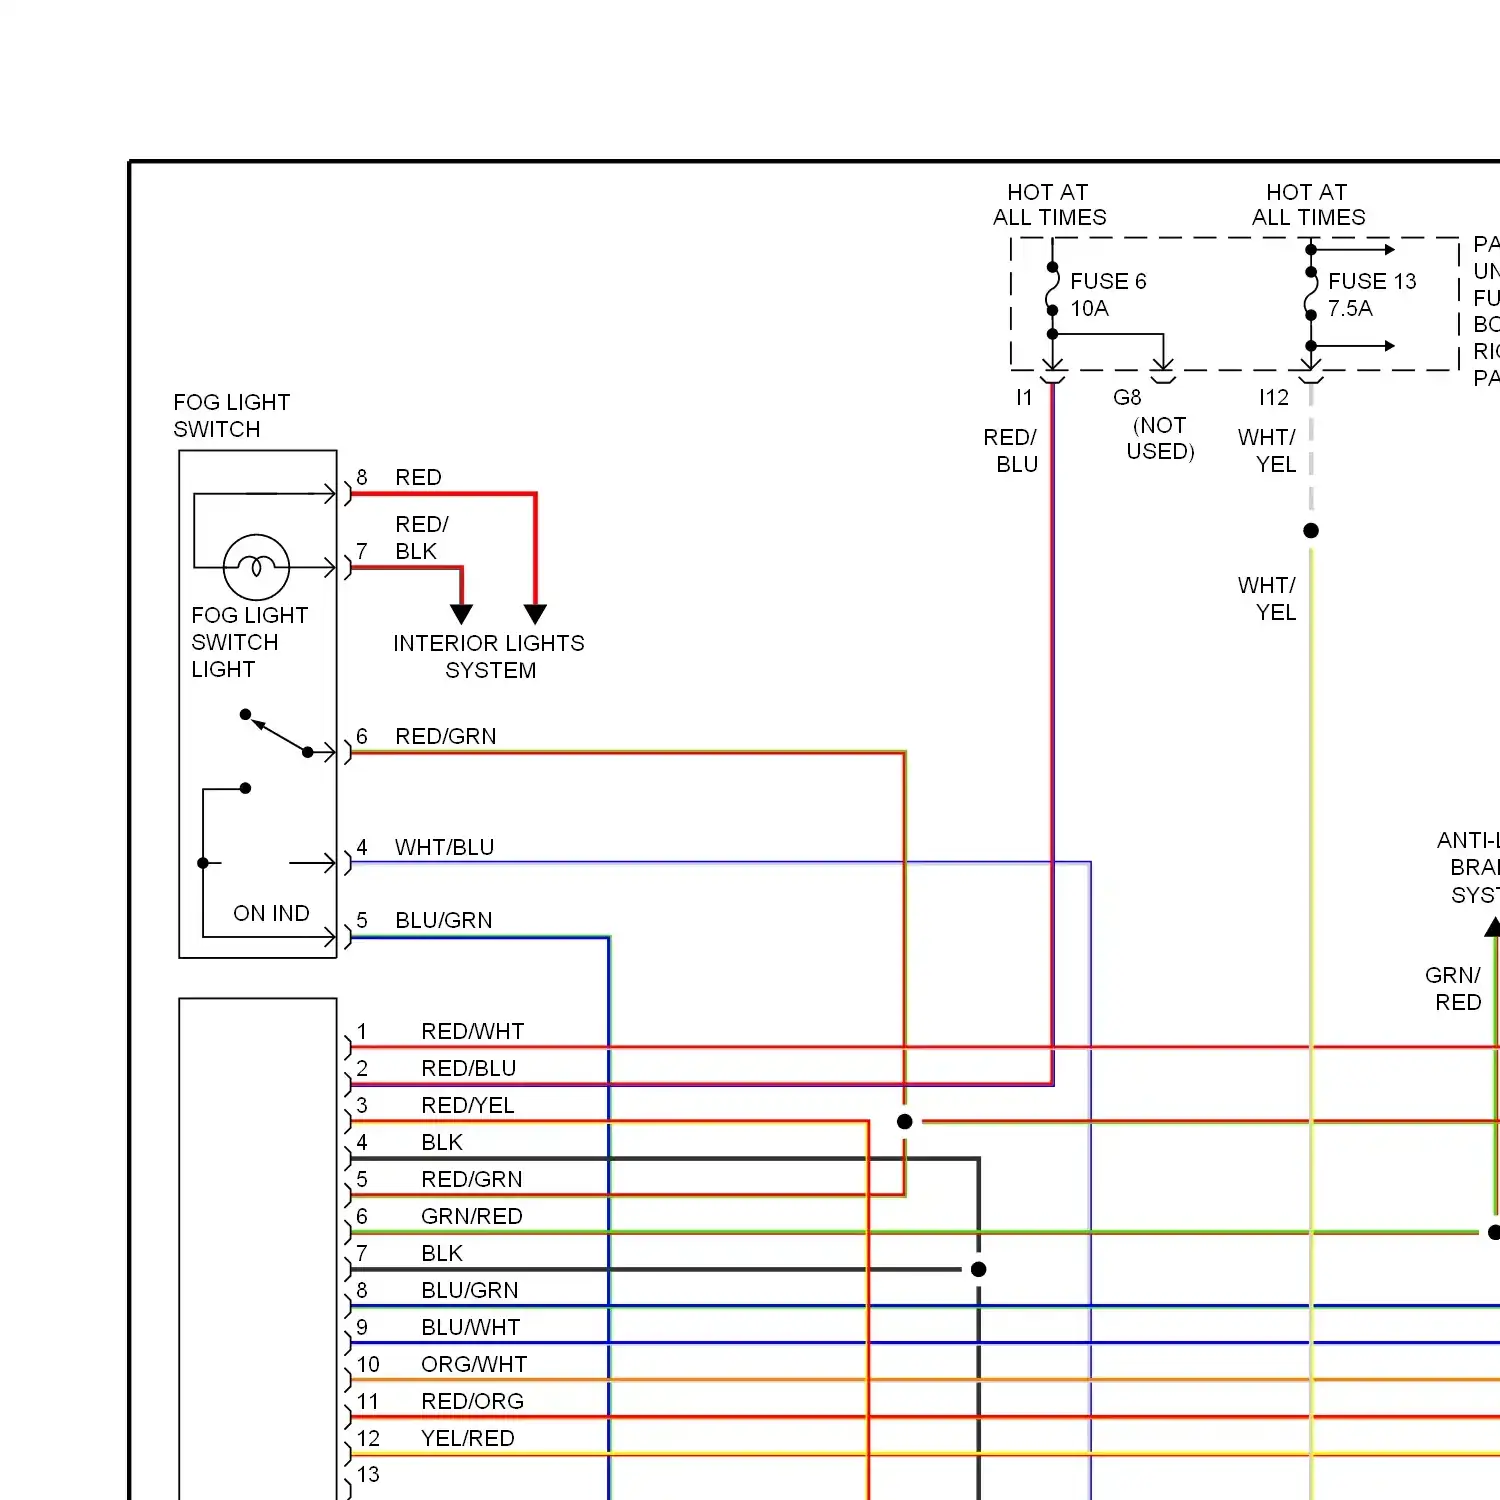Select lower connector pin 7 BLK label
The height and width of the screenshot is (1500, 1500).
pyautogui.click(x=441, y=1253)
